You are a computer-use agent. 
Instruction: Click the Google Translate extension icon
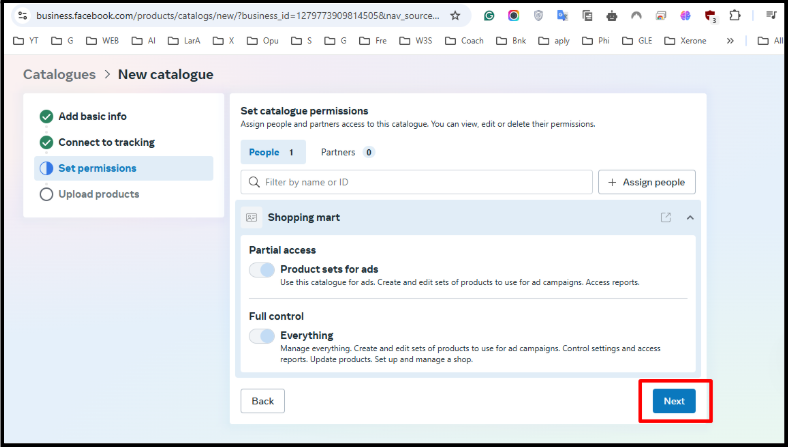(x=562, y=16)
